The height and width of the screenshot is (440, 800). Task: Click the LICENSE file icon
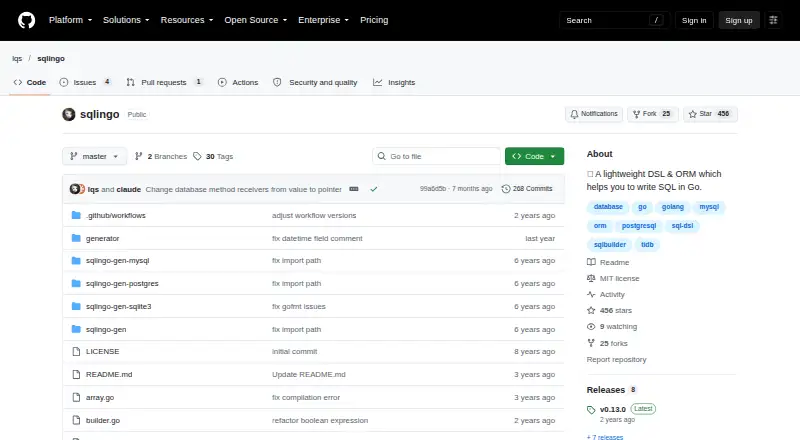click(76, 352)
